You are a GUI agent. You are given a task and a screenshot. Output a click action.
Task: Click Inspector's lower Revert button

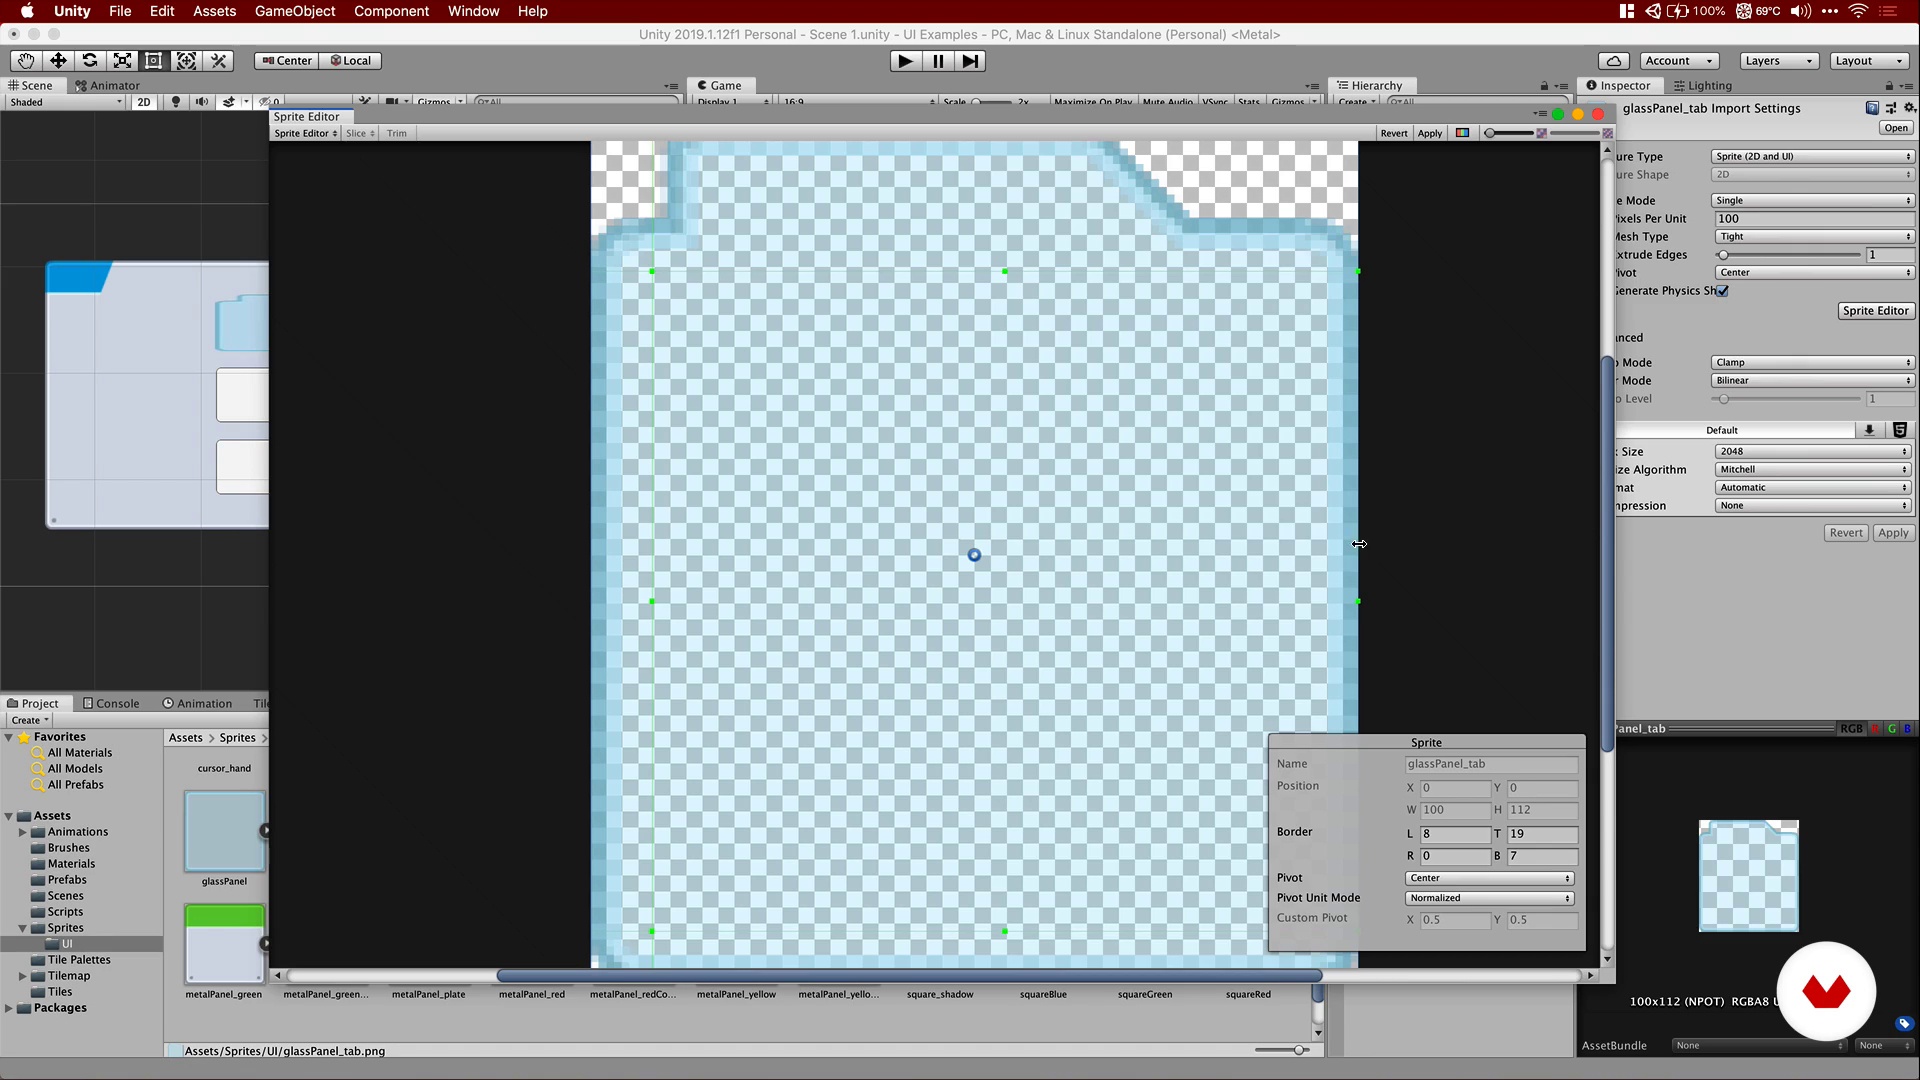tap(1846, 533)
